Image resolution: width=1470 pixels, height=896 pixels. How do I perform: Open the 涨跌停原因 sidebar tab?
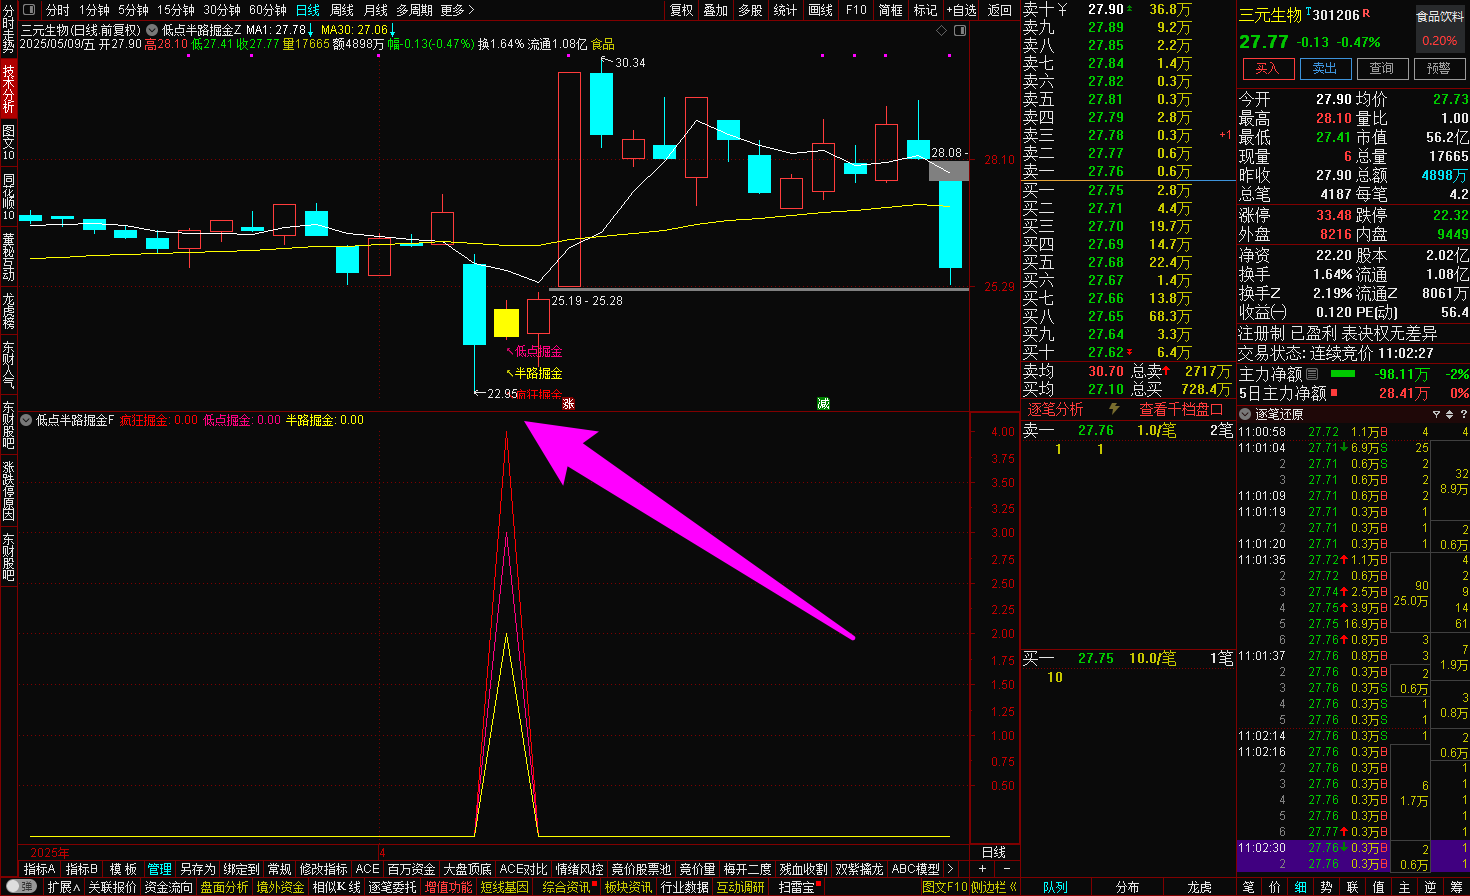click(x=8, y=490)
